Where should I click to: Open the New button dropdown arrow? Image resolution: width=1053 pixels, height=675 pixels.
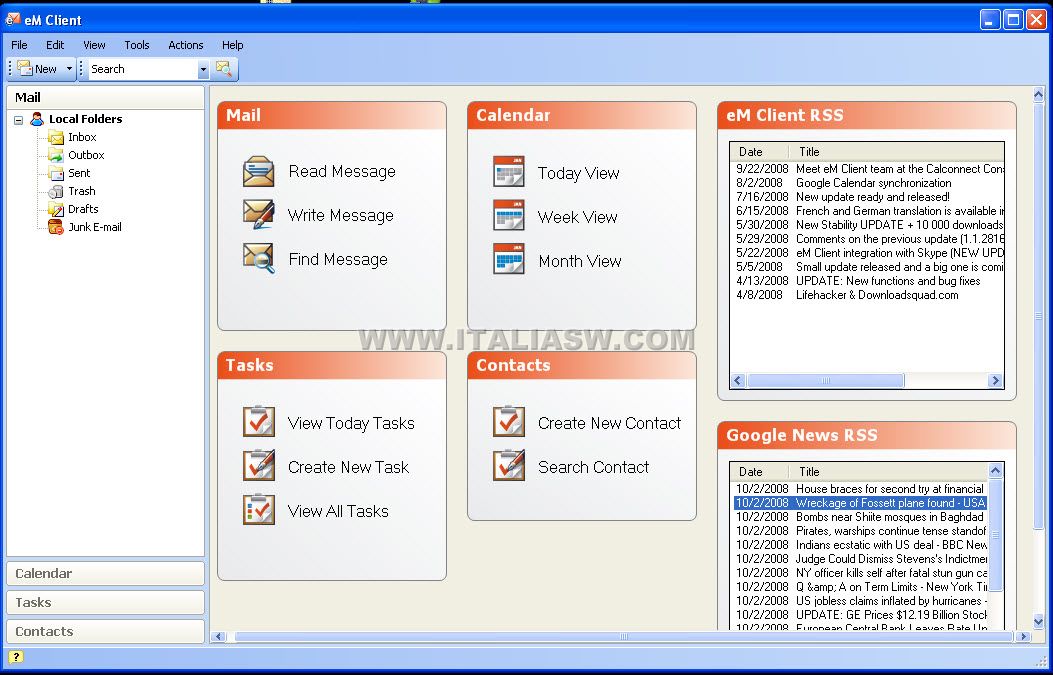click(68, 69)
